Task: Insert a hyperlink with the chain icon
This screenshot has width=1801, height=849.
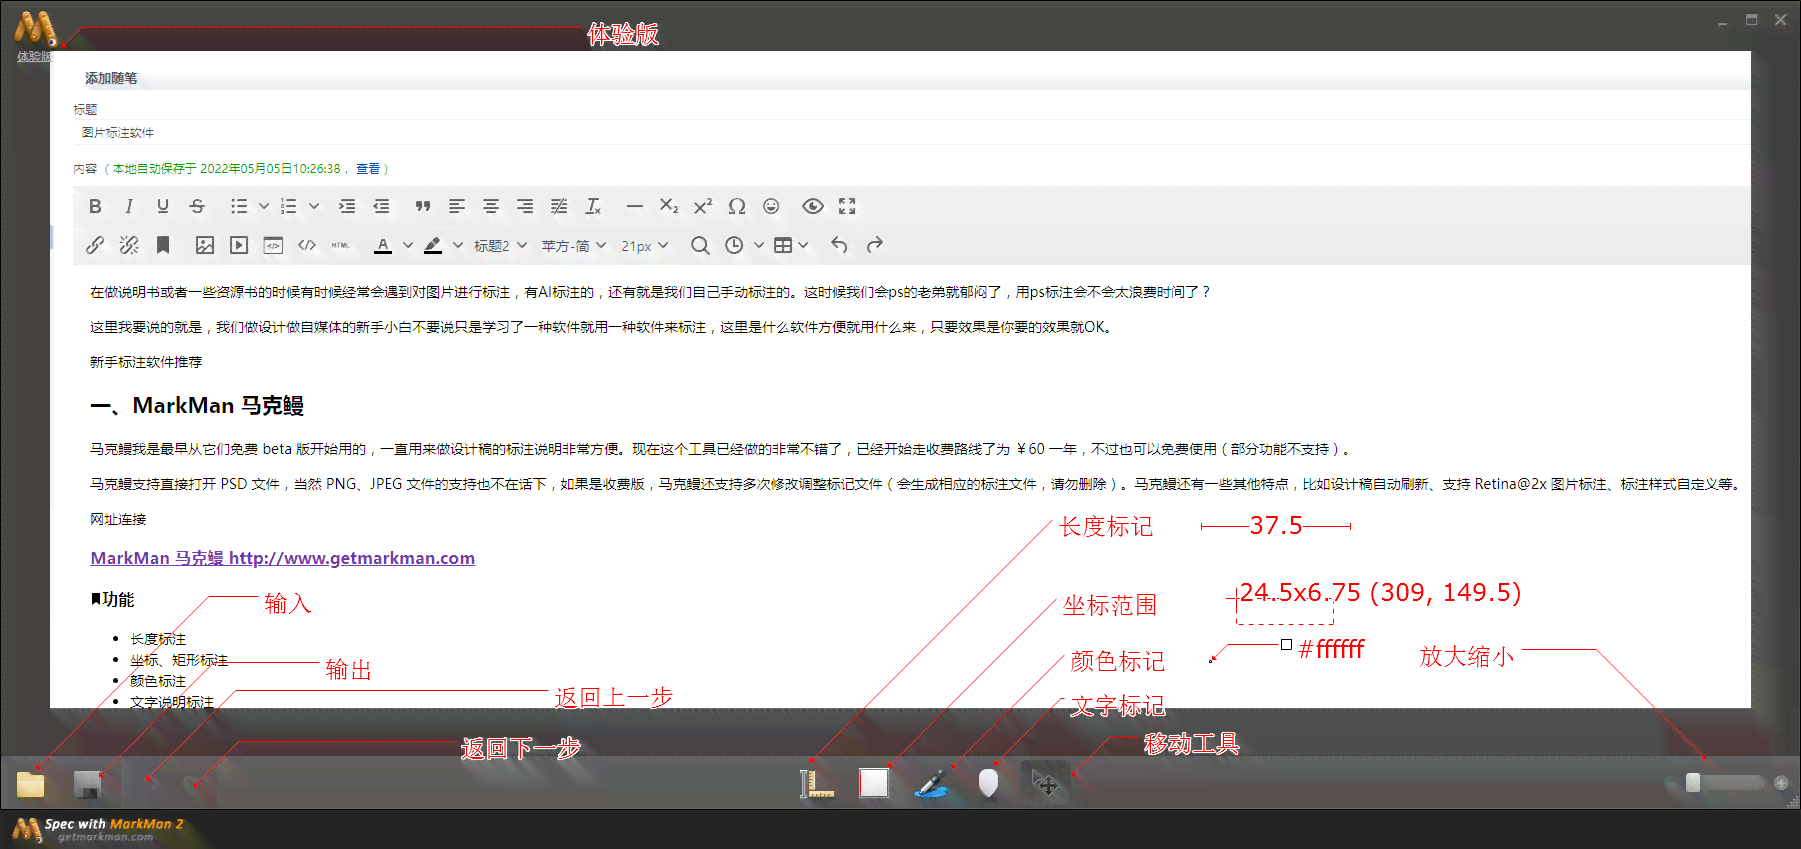Action: (x=95, y=245)
